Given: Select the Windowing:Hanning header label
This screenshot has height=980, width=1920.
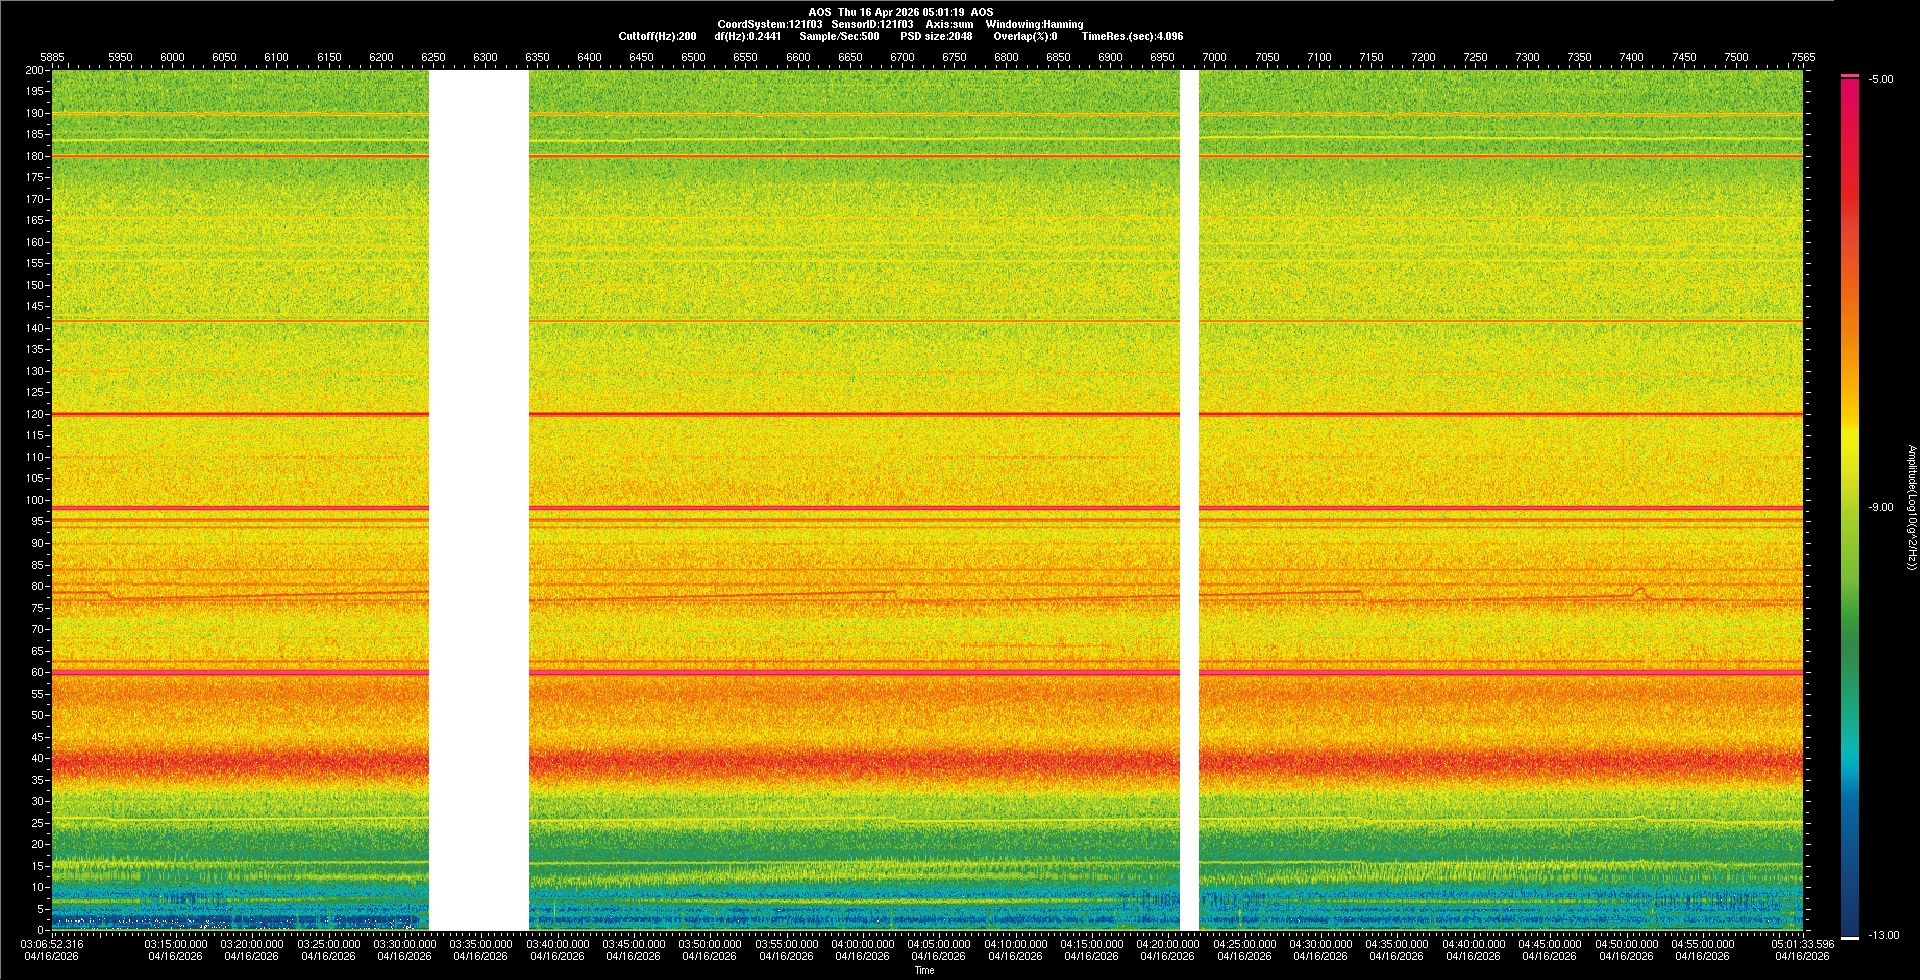Looking at the screenshot, I should point(1034,24).
